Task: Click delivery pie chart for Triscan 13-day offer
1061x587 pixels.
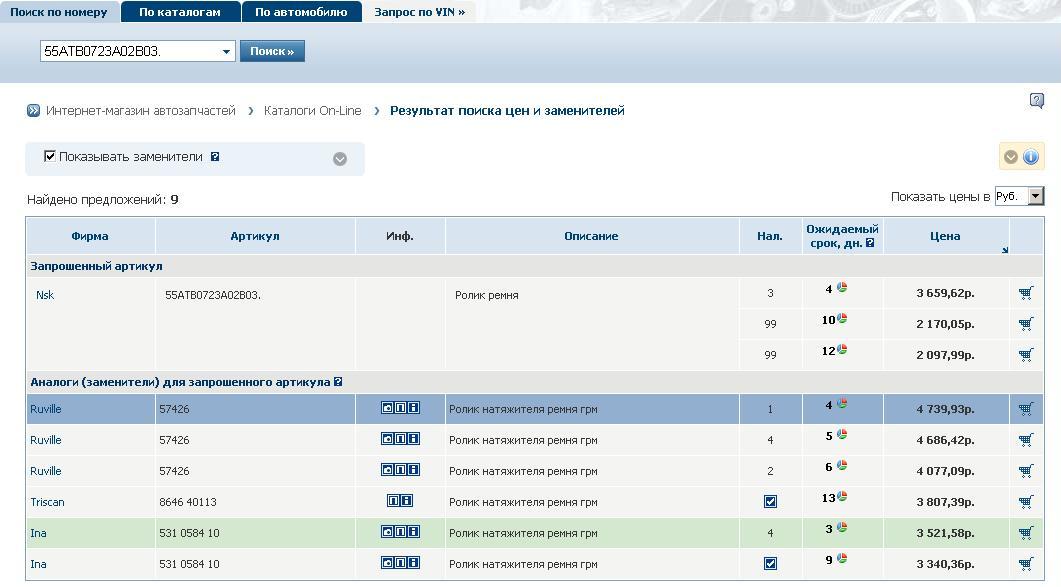Action: tap(842, 496)
